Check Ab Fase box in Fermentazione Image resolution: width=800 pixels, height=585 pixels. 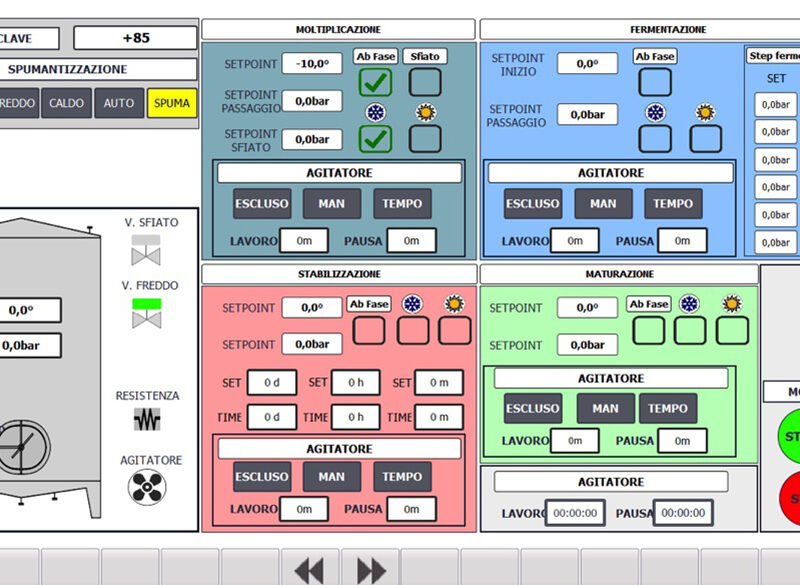coord(655,82)
